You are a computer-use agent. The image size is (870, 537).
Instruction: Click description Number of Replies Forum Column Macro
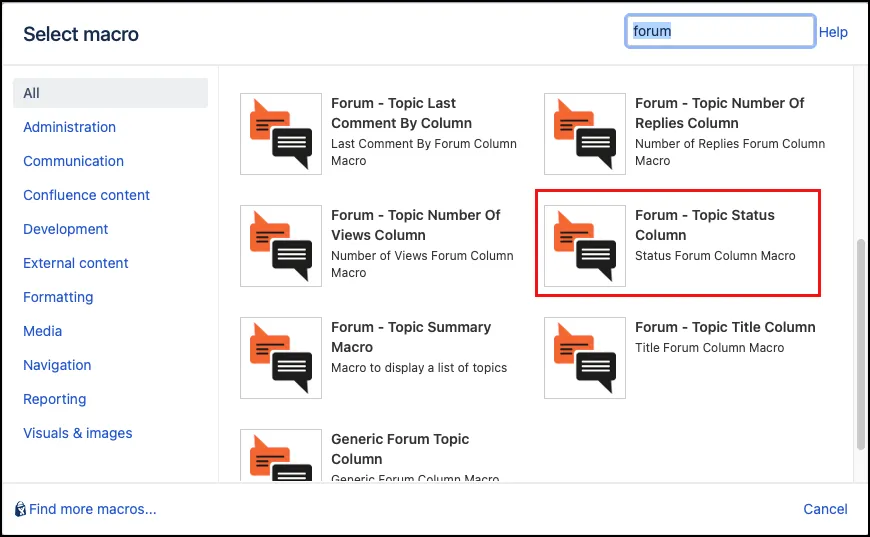[730, 152]
